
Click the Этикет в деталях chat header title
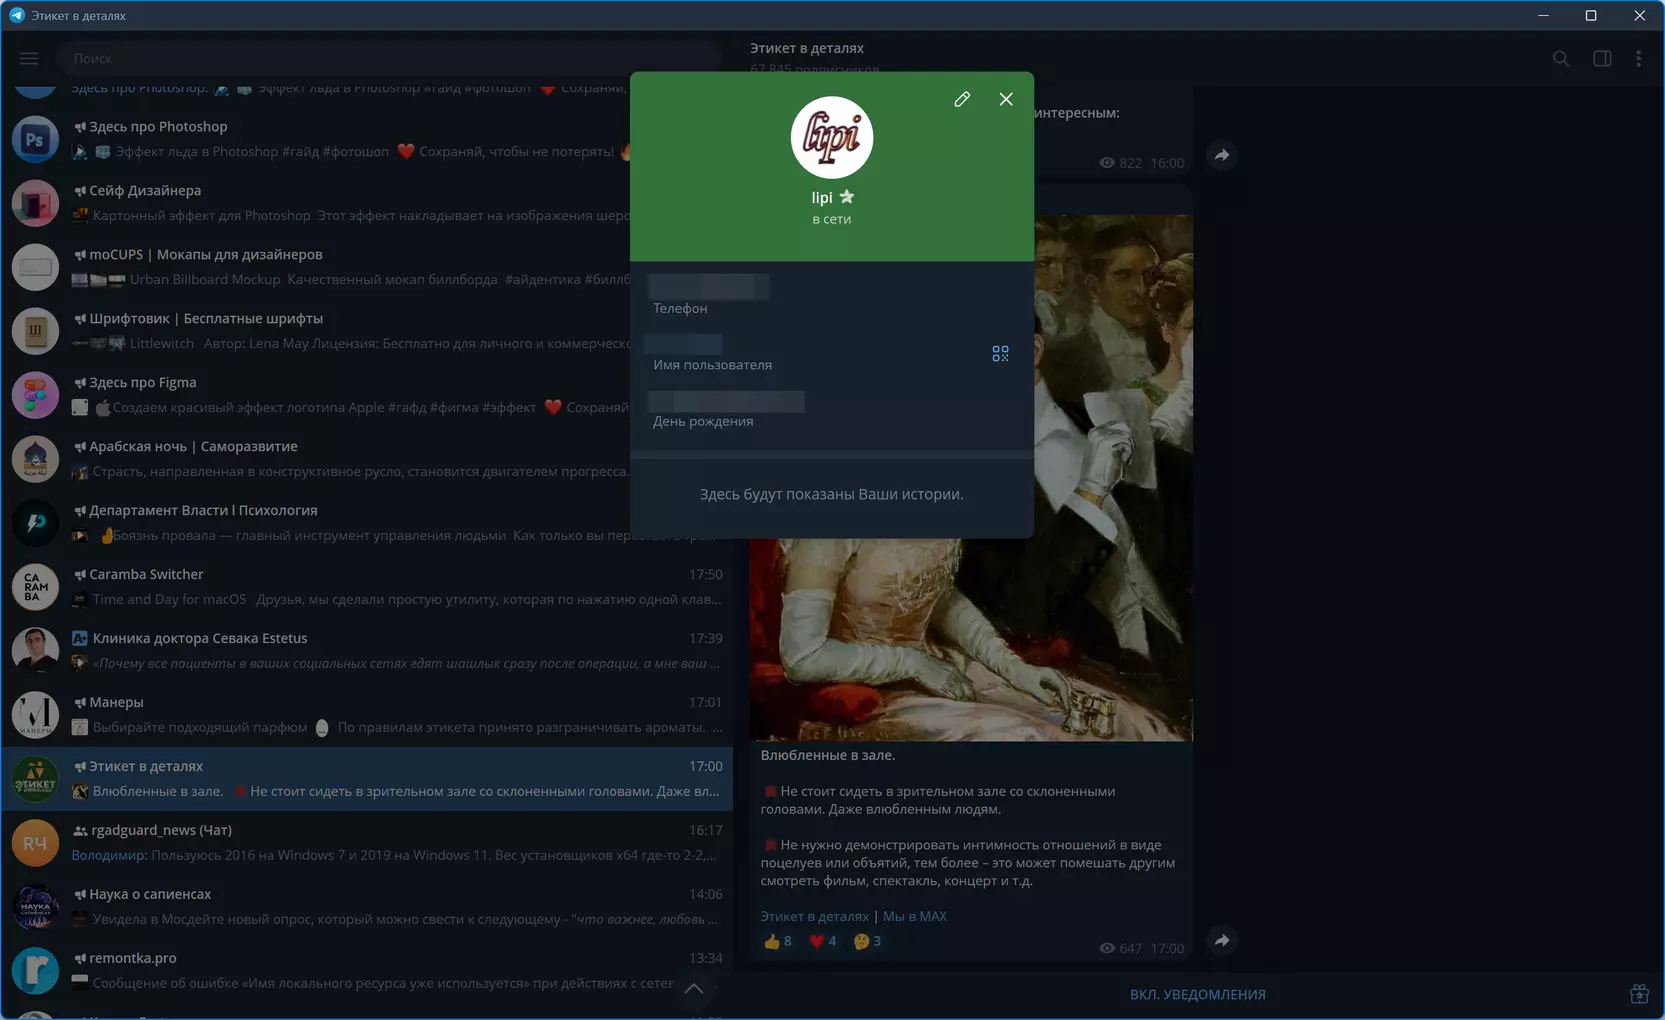[807, 48]
